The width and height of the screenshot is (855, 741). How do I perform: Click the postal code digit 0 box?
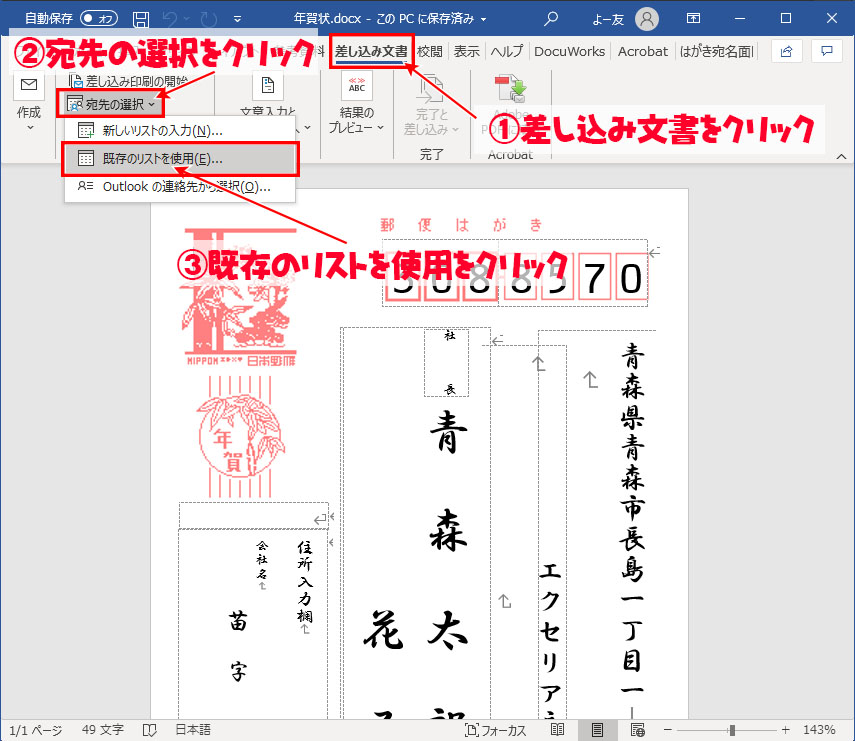tap(631, 276)
